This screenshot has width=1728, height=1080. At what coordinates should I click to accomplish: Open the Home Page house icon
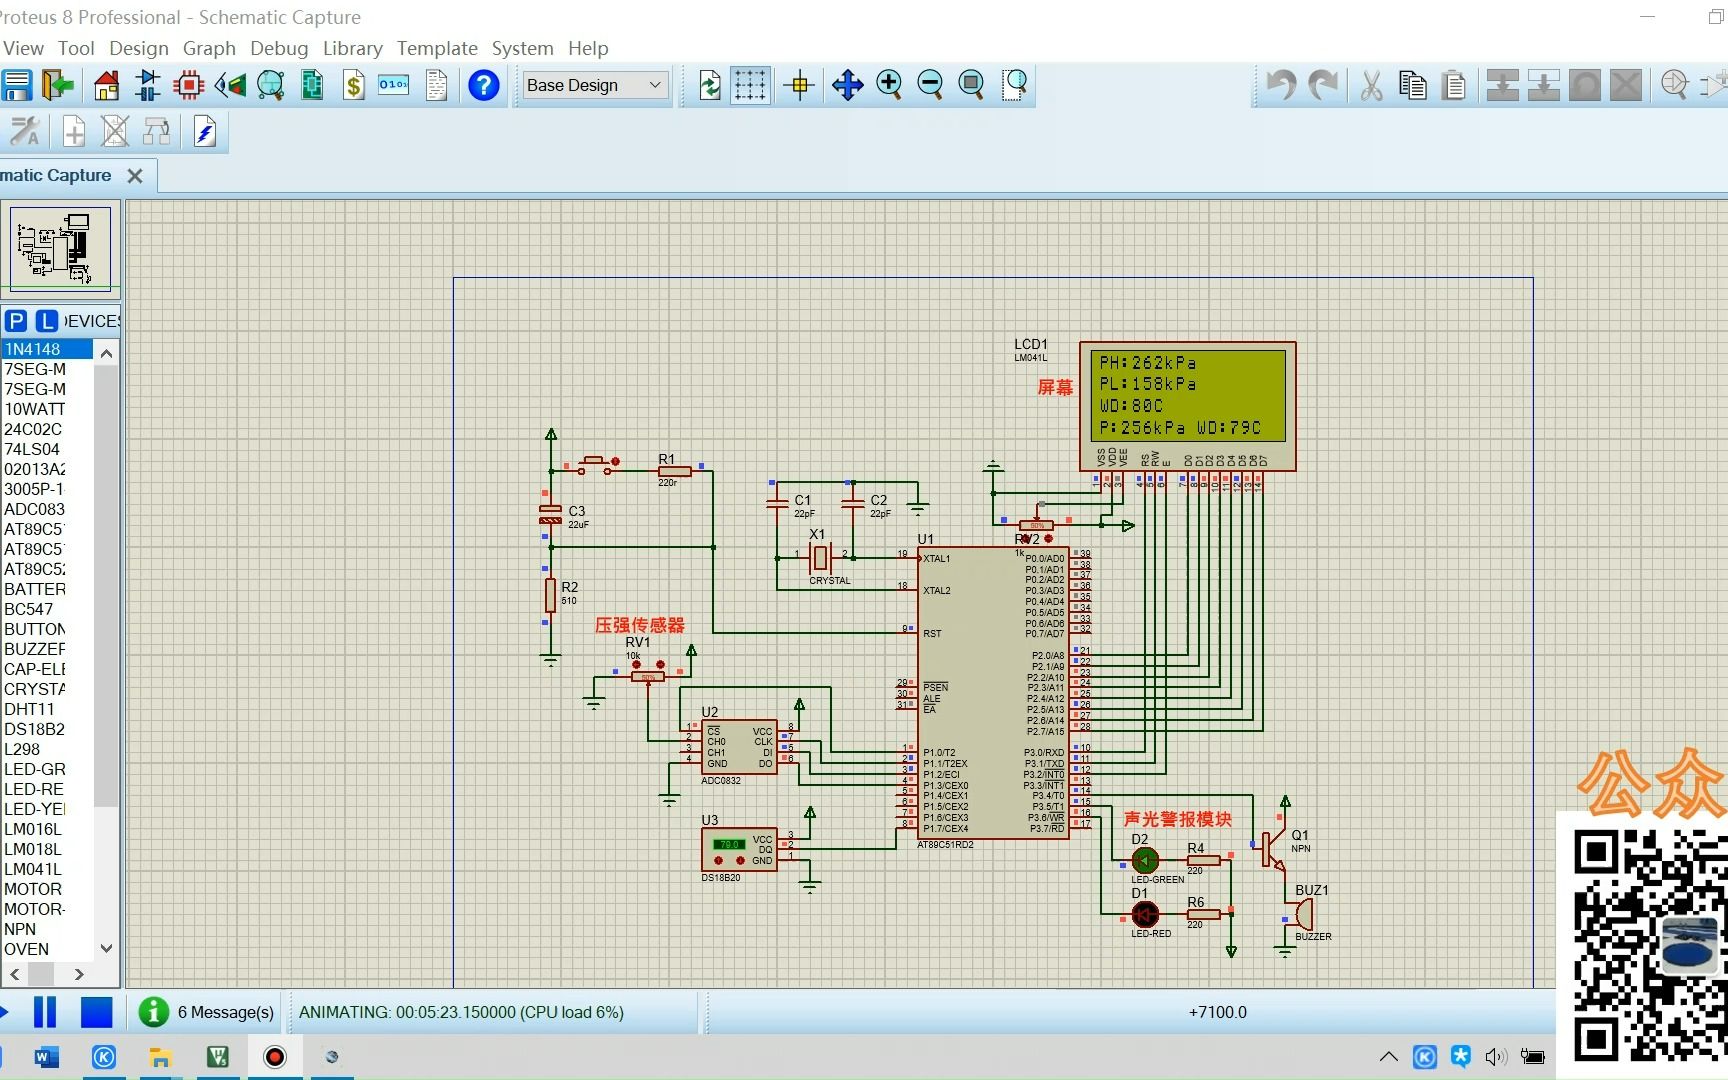pyautogui.click(x=106, y=85)
